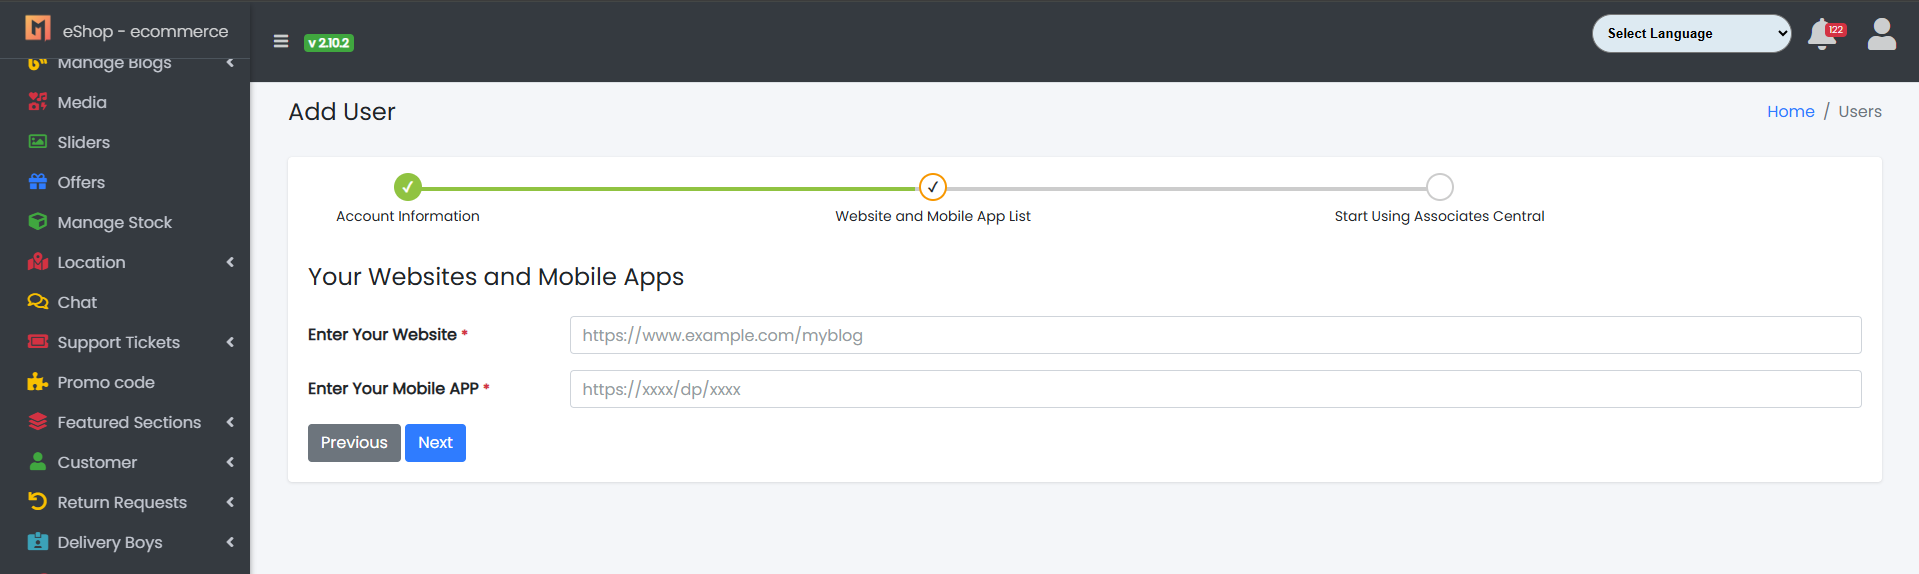Click eShop - ecommerce brand title
The width and height of the screenshot is (1919, 574).
pos(145,31)
